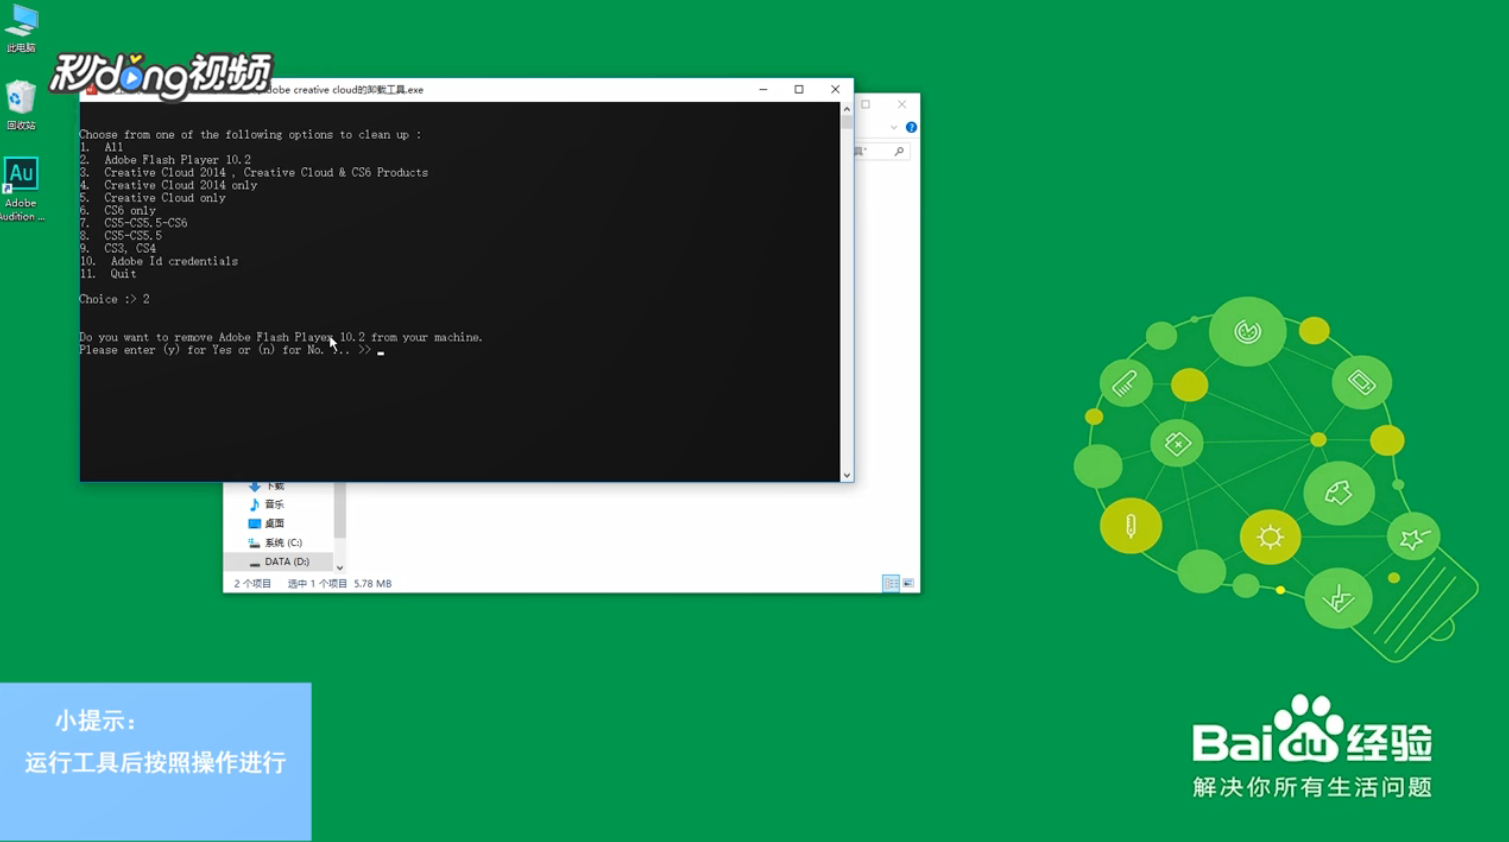Viewport: 1509px width, 842px height.
Task: Close the console window
Action: click(x=835, y=90)
